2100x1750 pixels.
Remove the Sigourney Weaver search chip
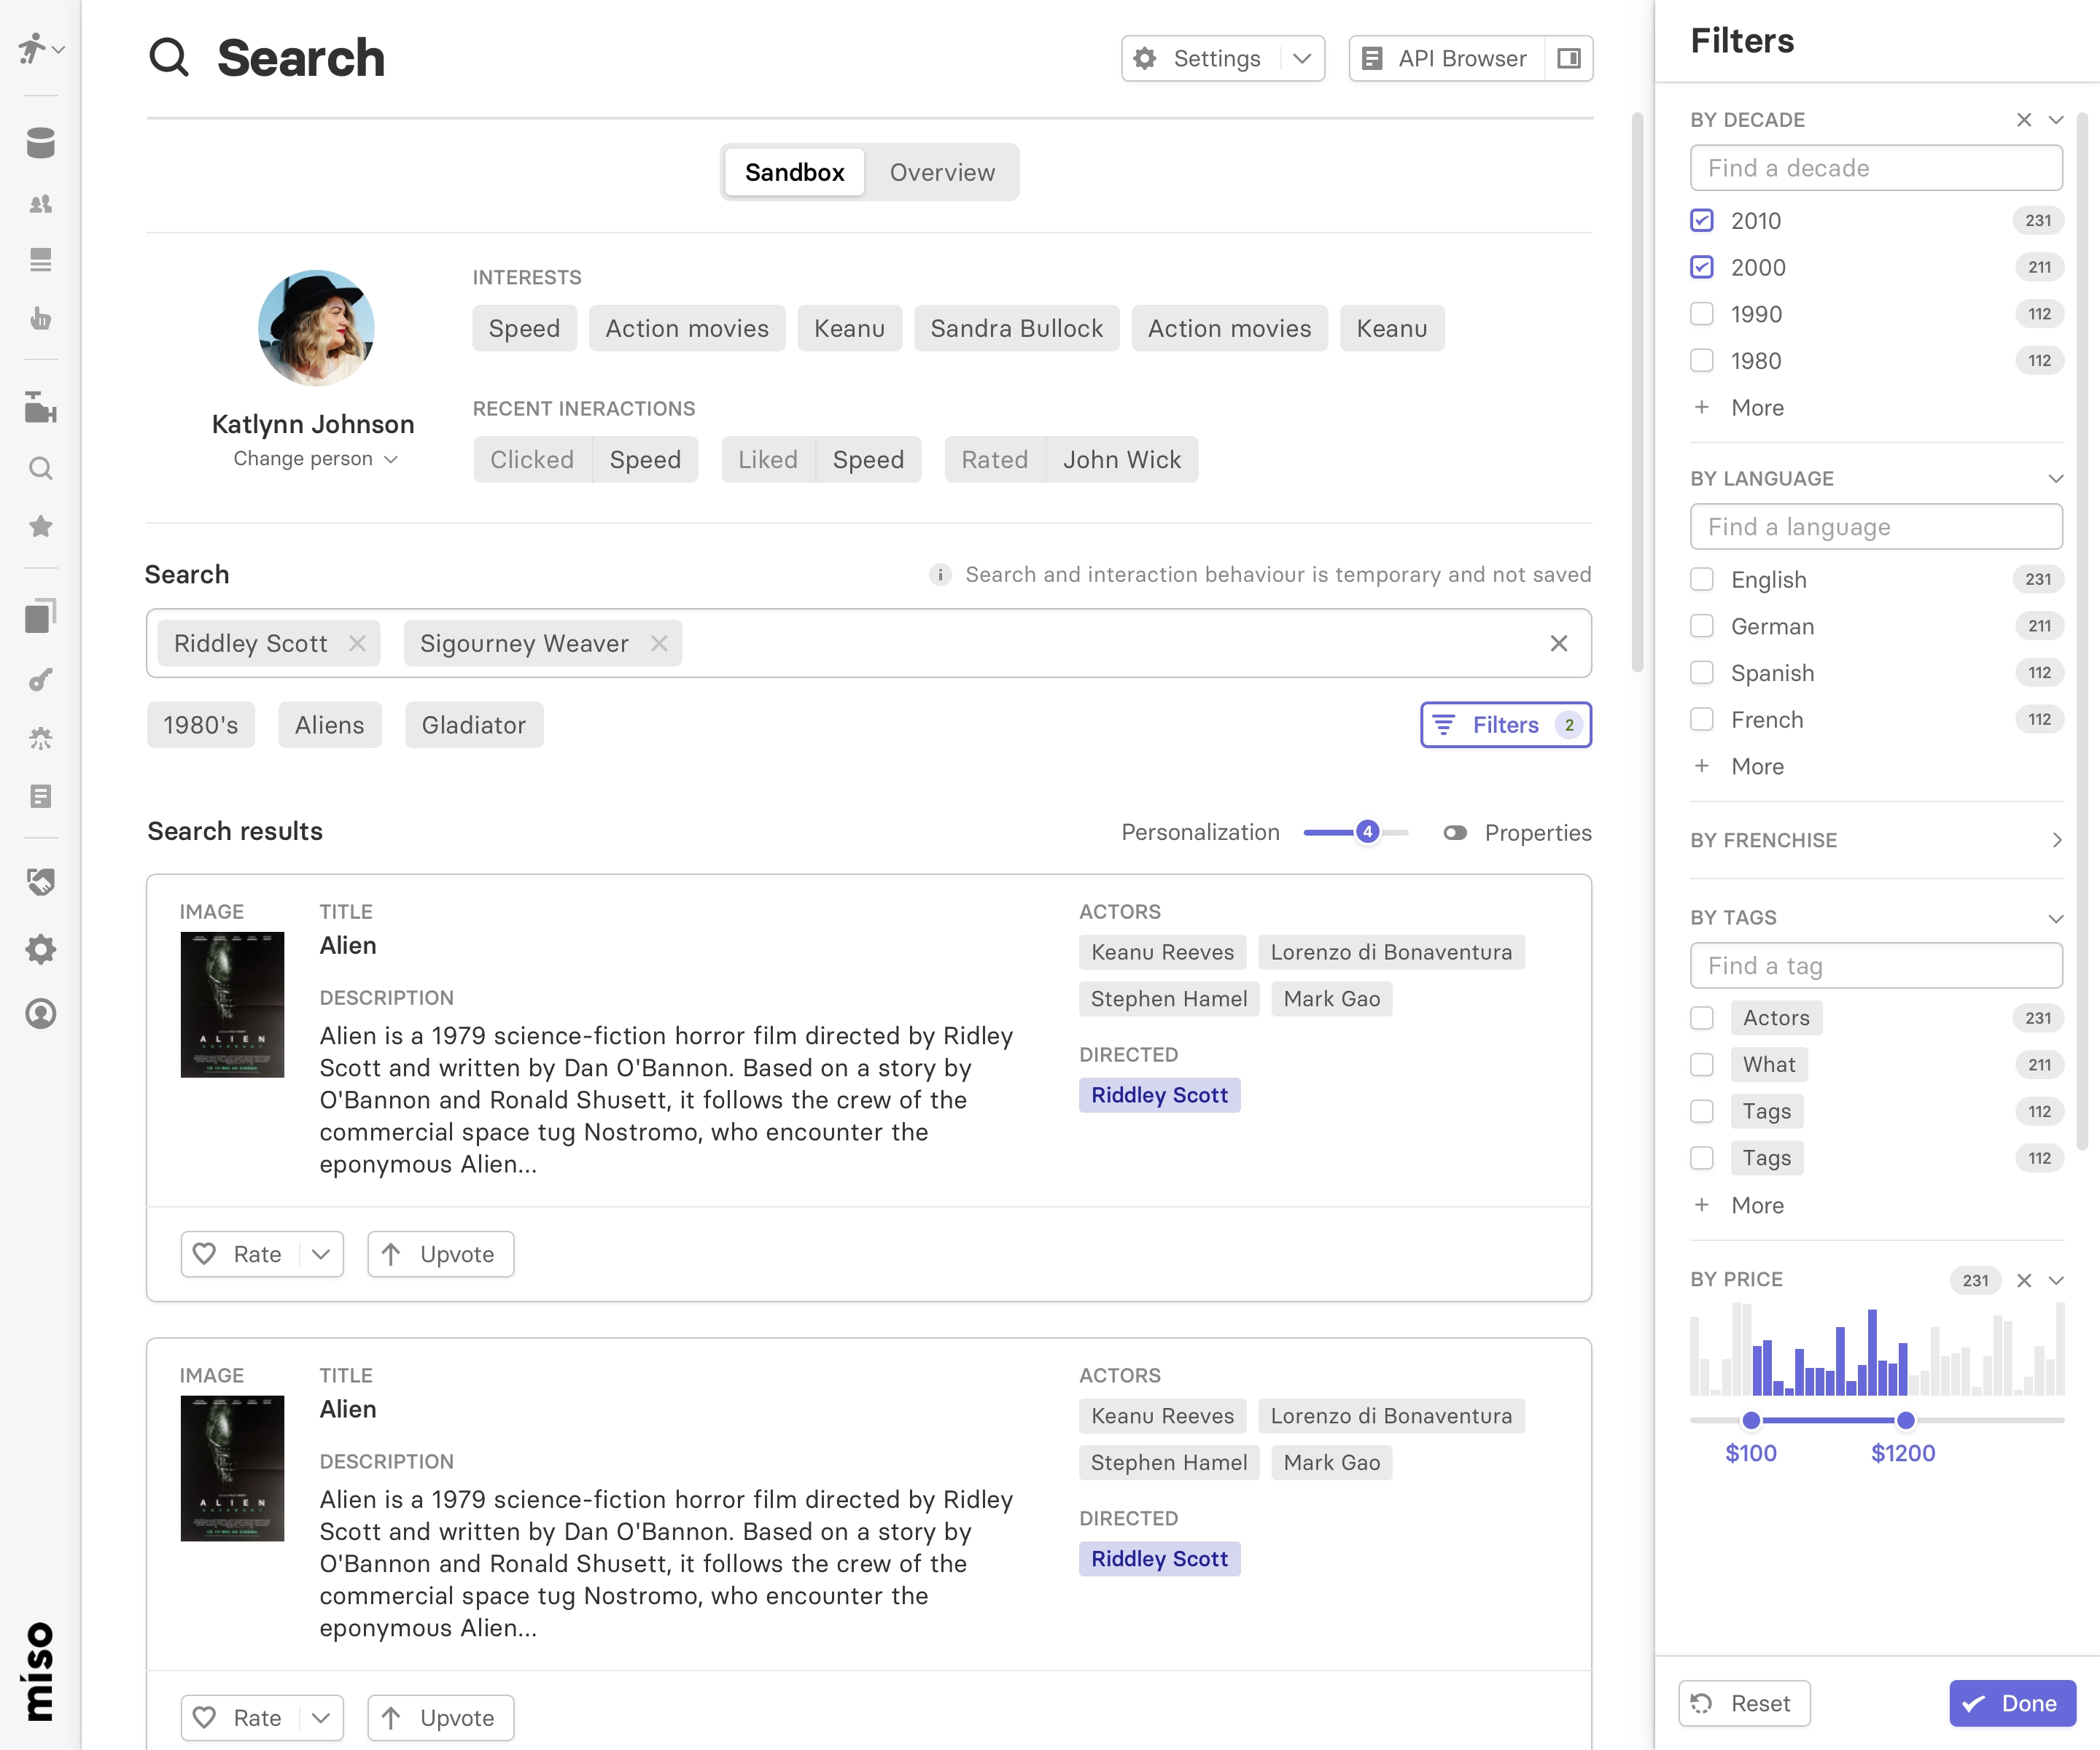(x=659, y=643)
